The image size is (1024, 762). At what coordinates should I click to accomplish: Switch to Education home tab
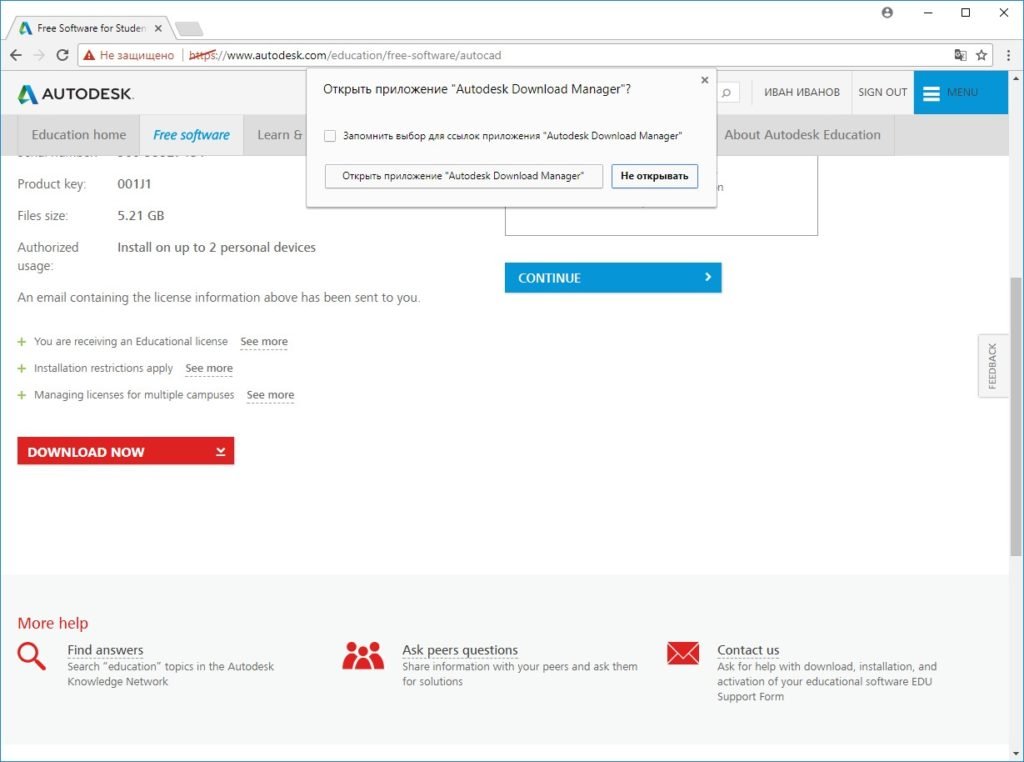click(x=78, y=135)
